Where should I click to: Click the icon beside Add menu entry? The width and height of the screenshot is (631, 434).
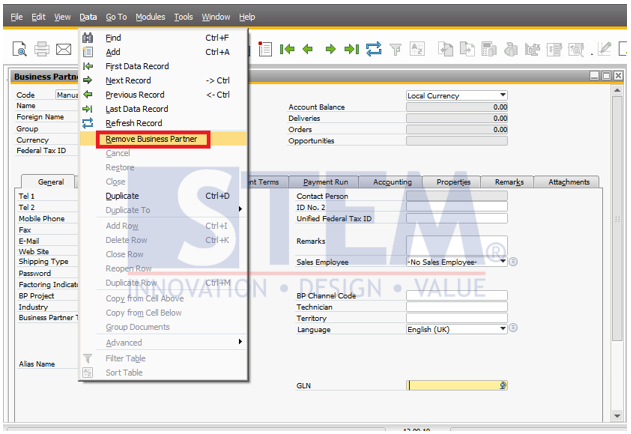tap(88, 52)
